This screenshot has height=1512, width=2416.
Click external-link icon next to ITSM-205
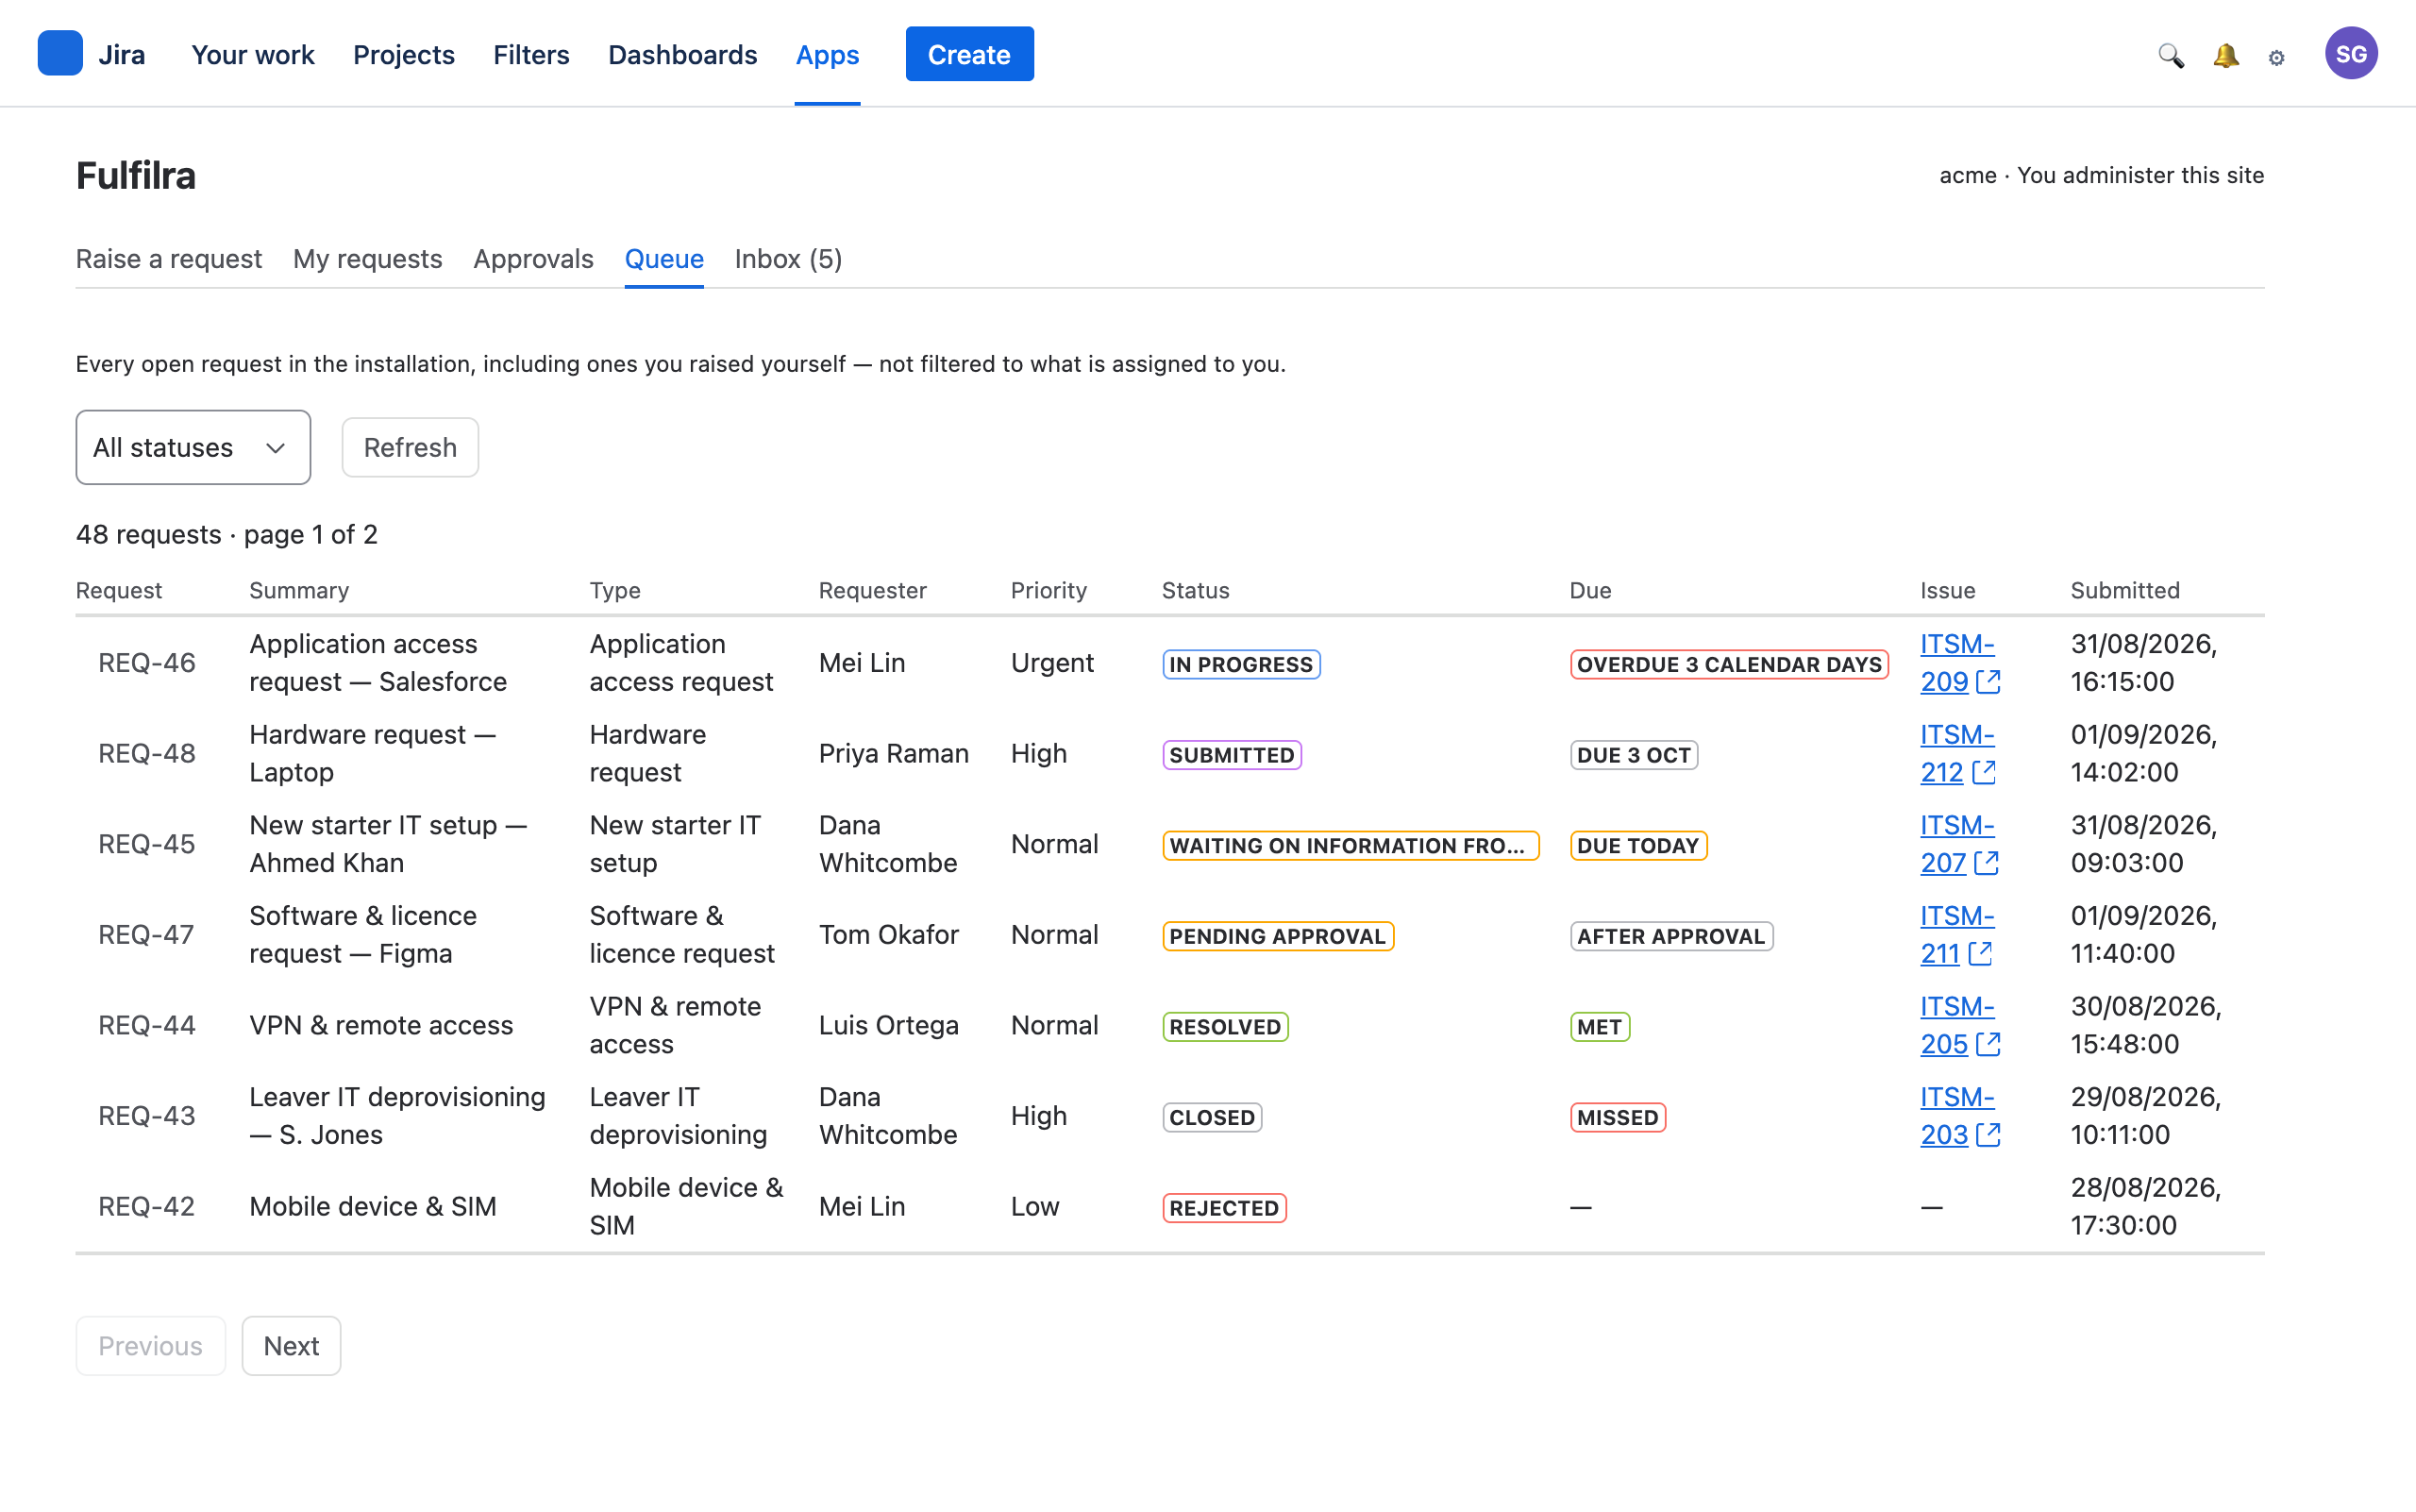pos(1988,1044)
